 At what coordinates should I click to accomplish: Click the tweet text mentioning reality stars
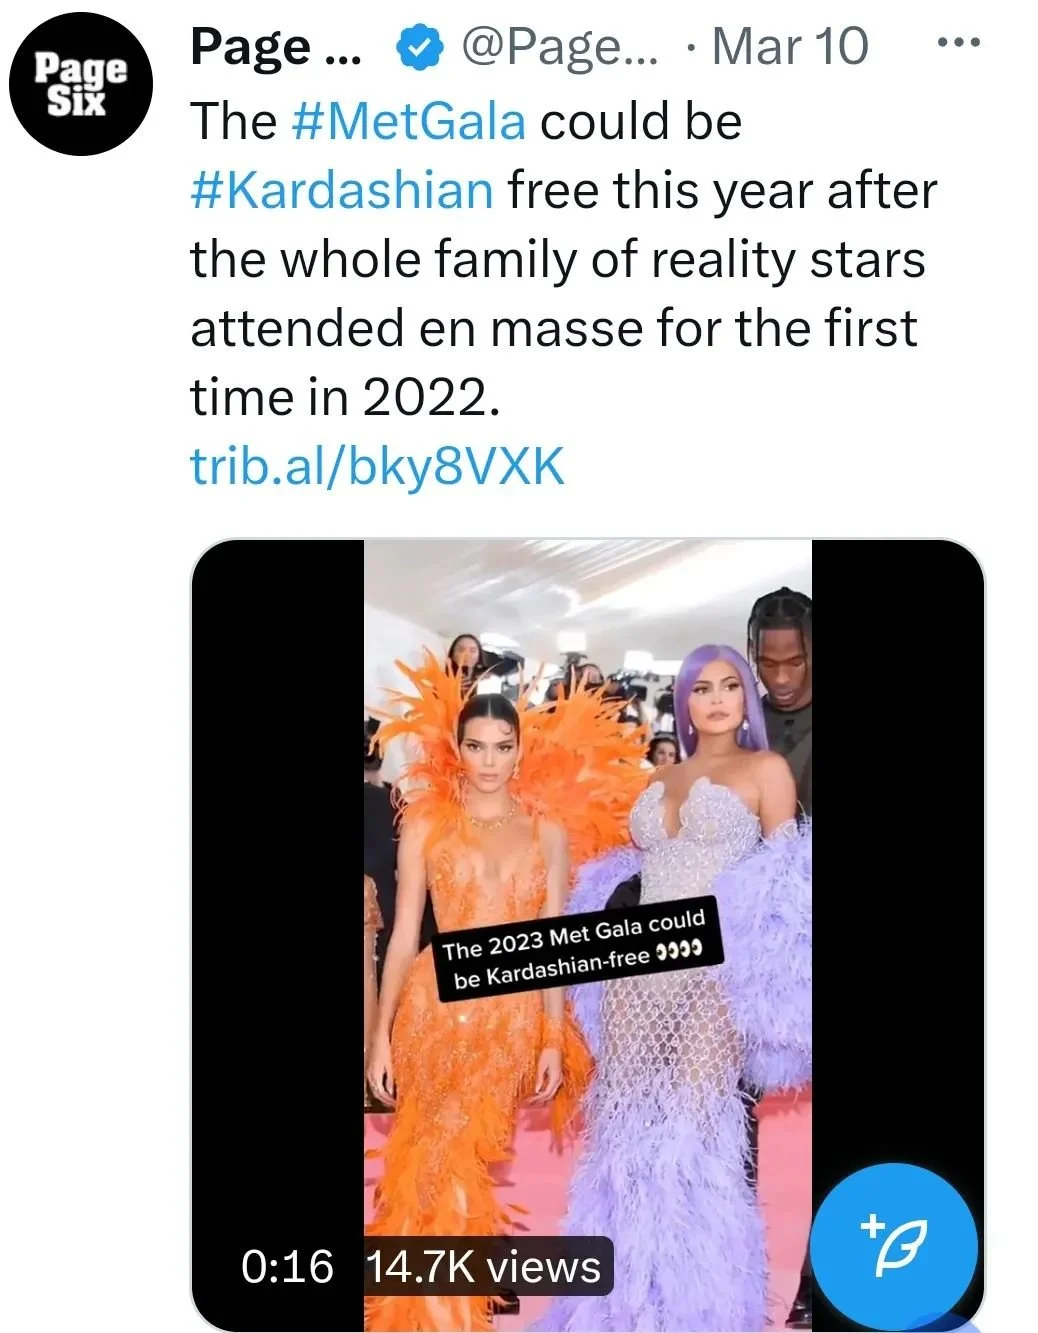click(x=557, y=259)
